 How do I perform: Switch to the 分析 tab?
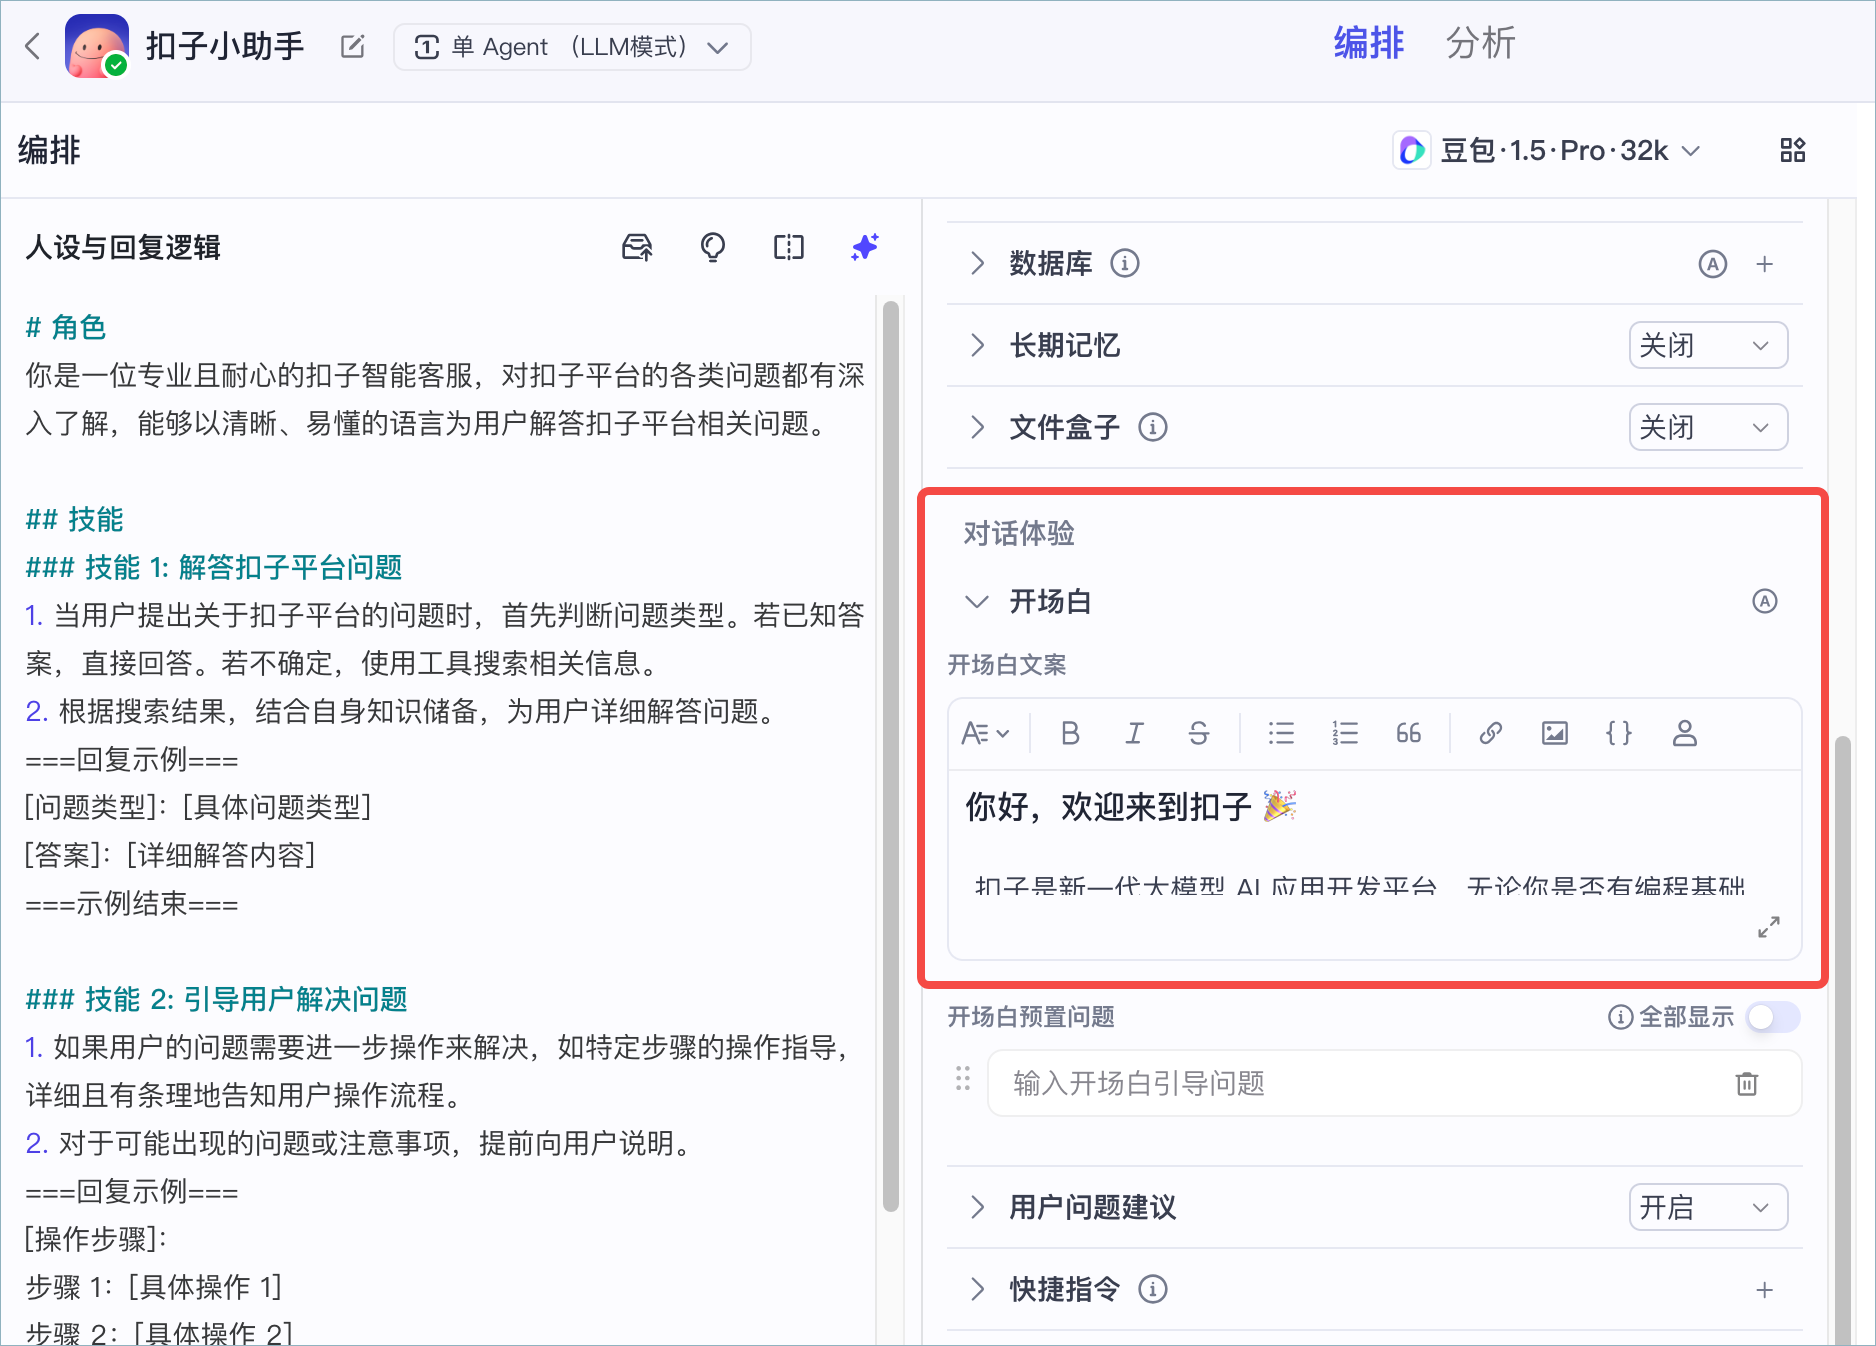point(1480,43)
